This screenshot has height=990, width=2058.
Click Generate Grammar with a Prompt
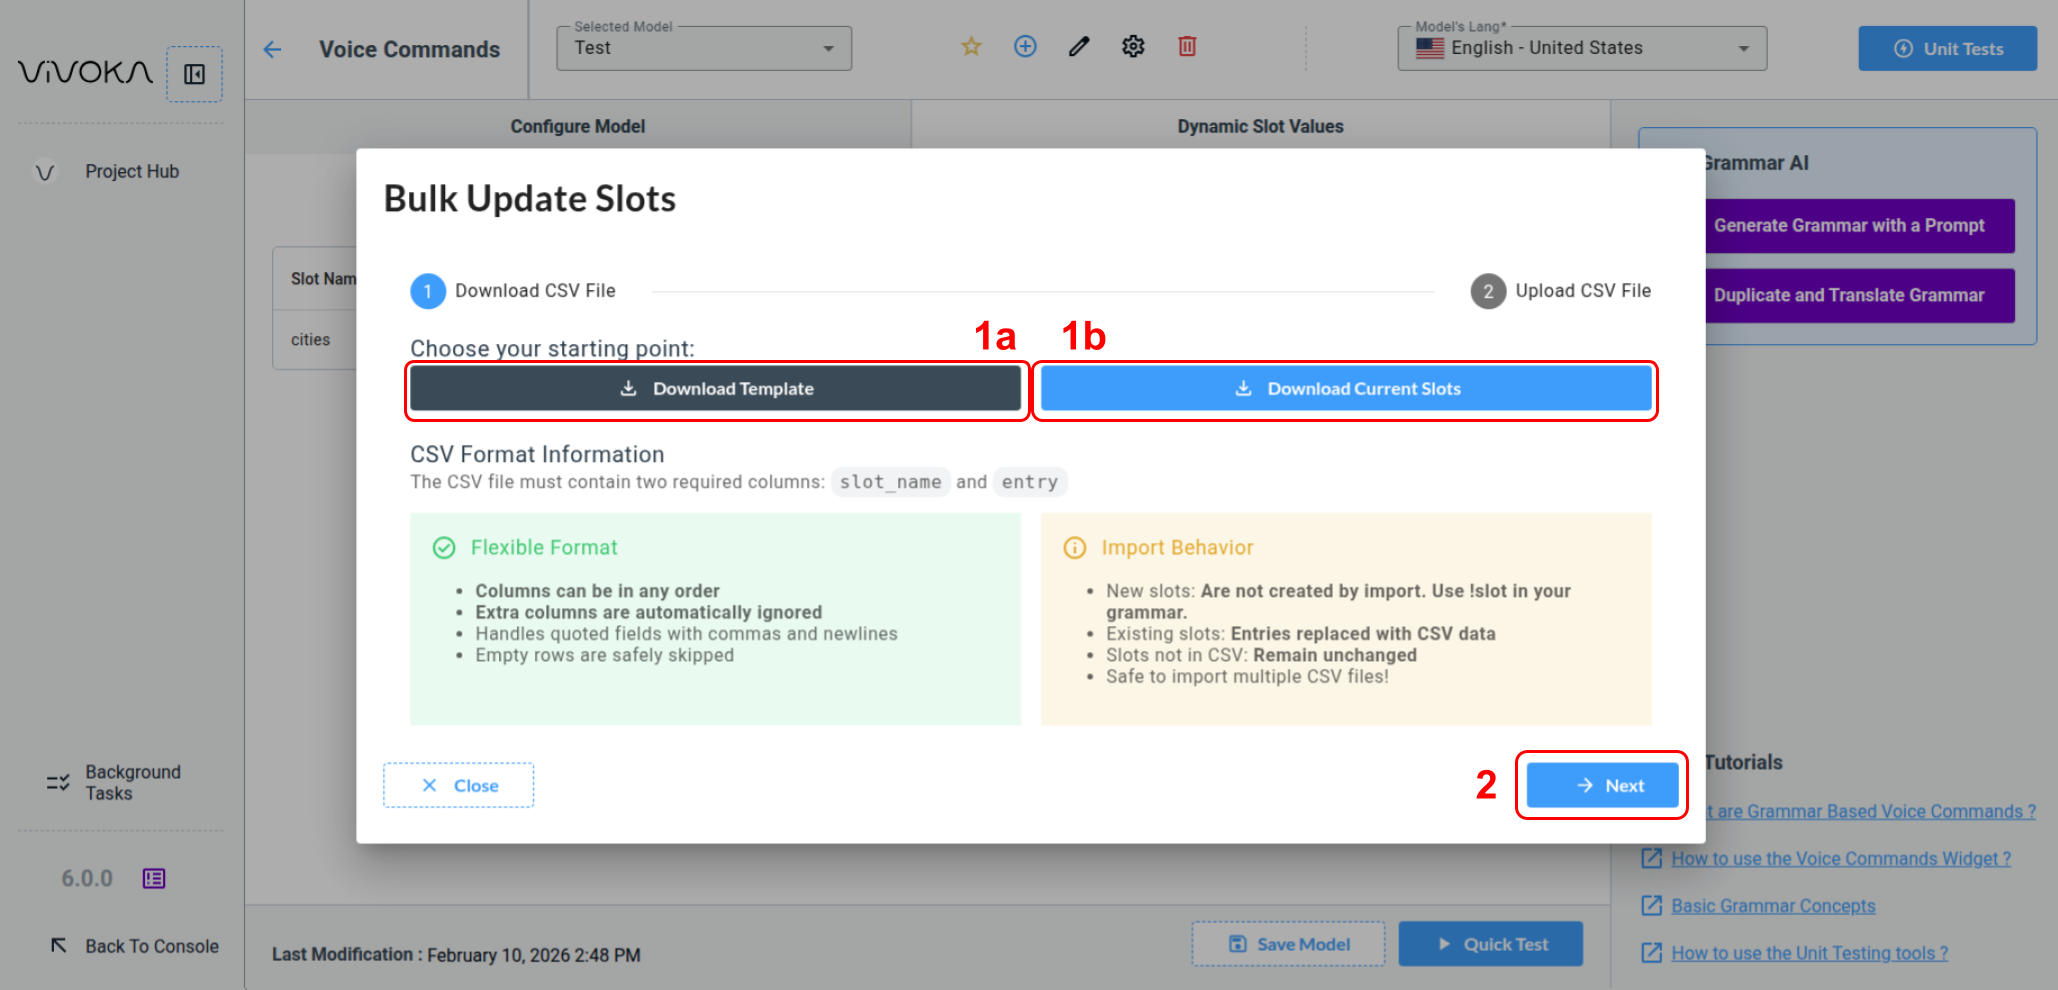click(x=1848, y=226)
